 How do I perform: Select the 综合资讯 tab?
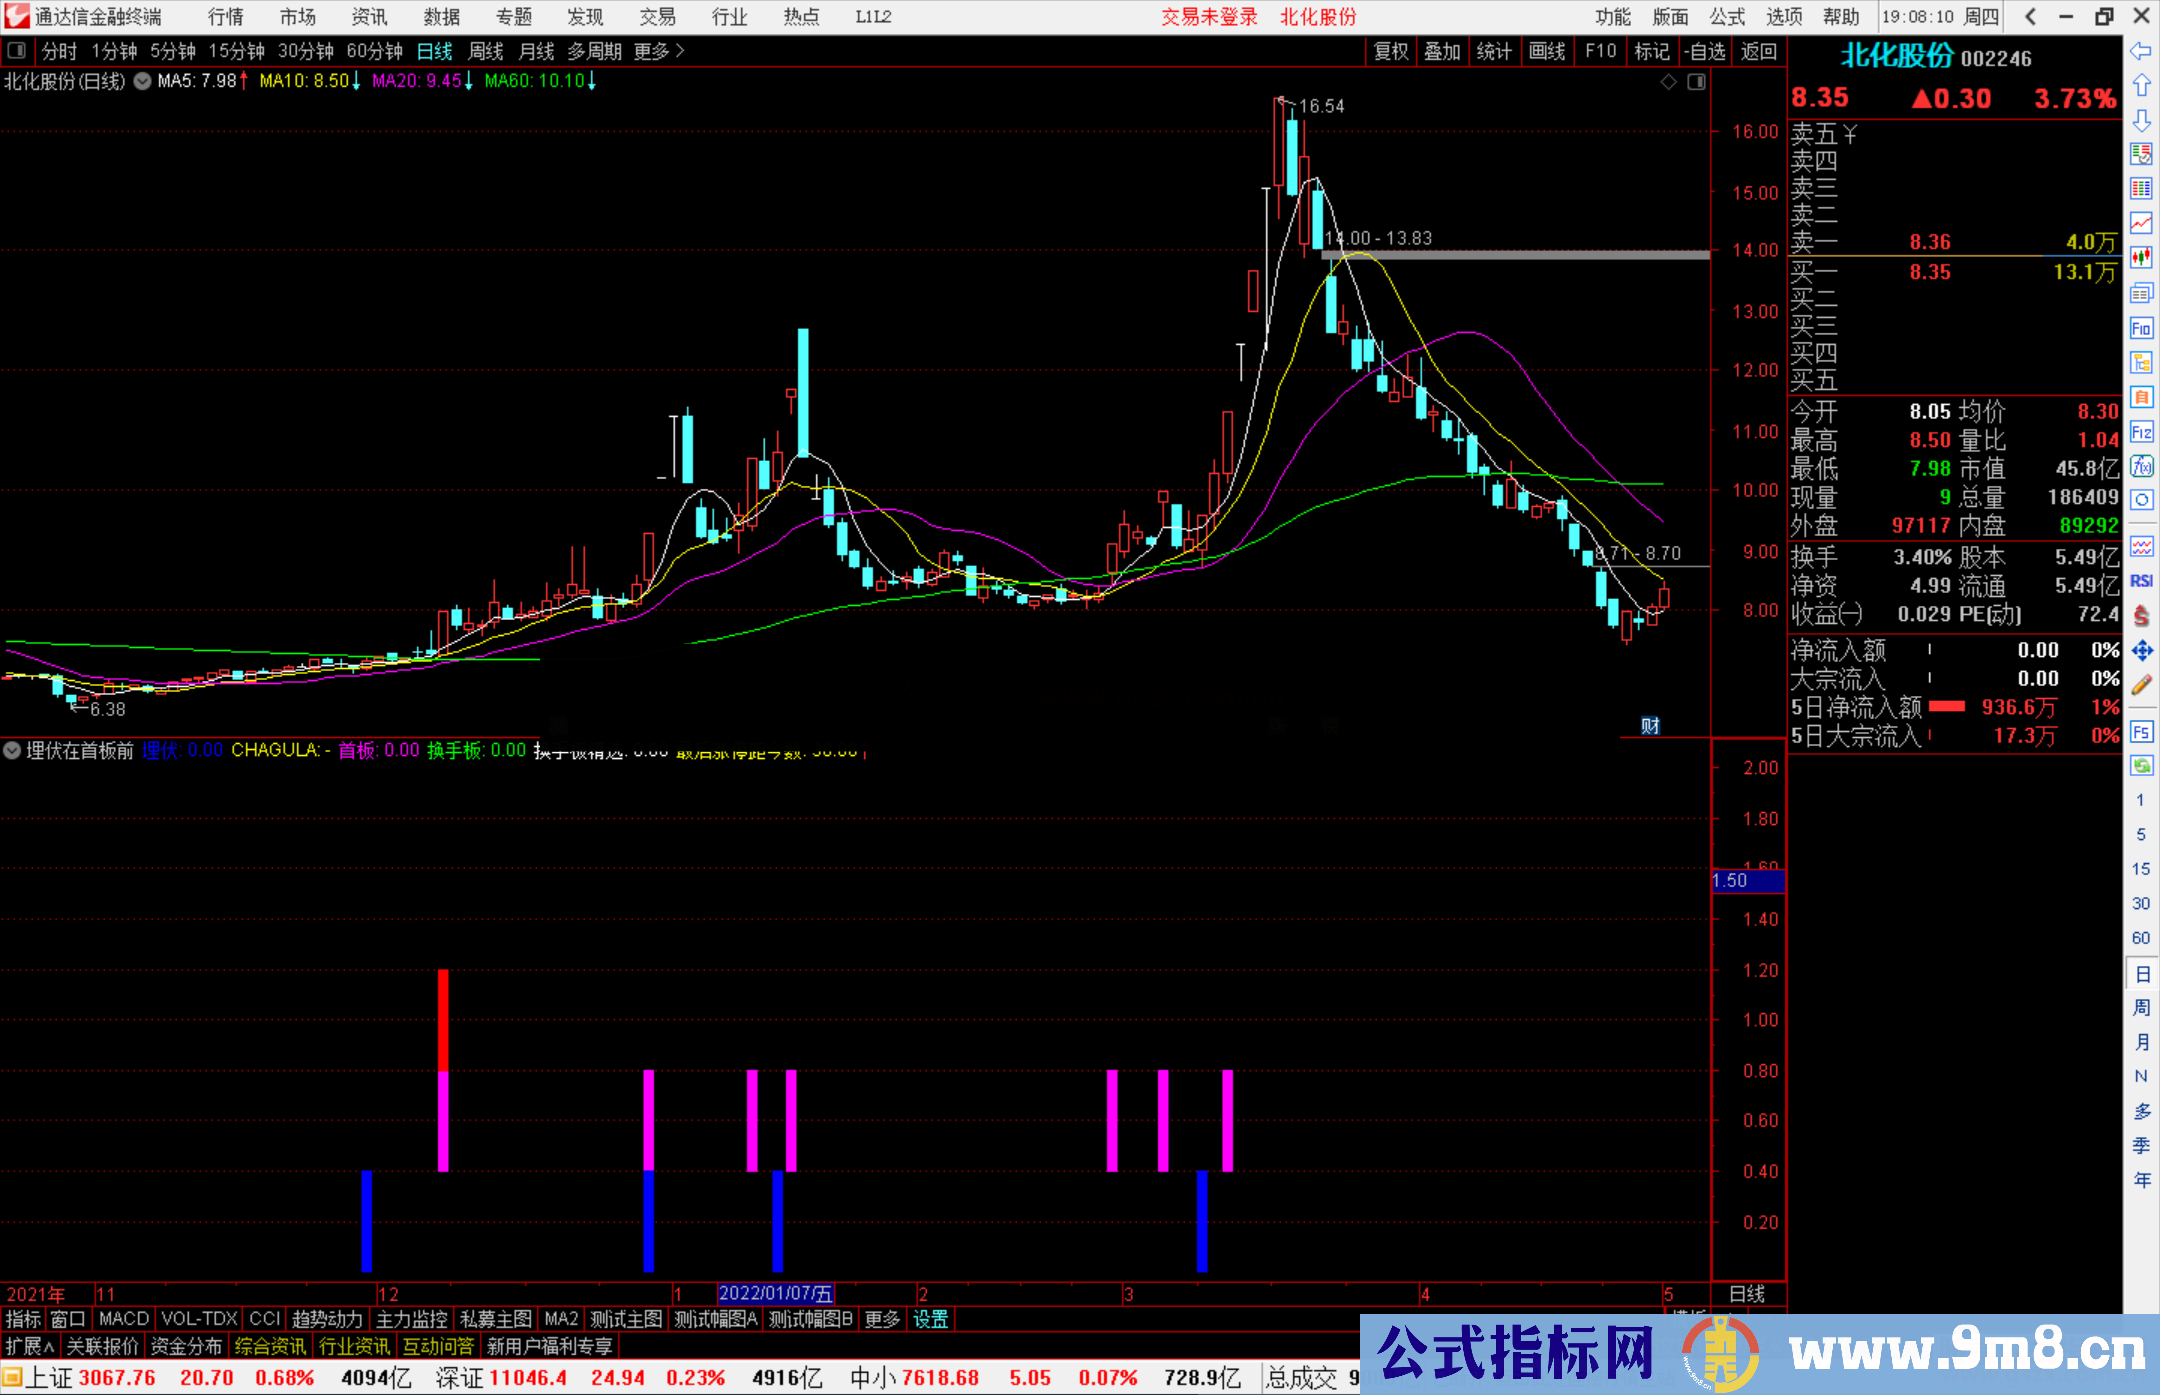coord(270,1346)
